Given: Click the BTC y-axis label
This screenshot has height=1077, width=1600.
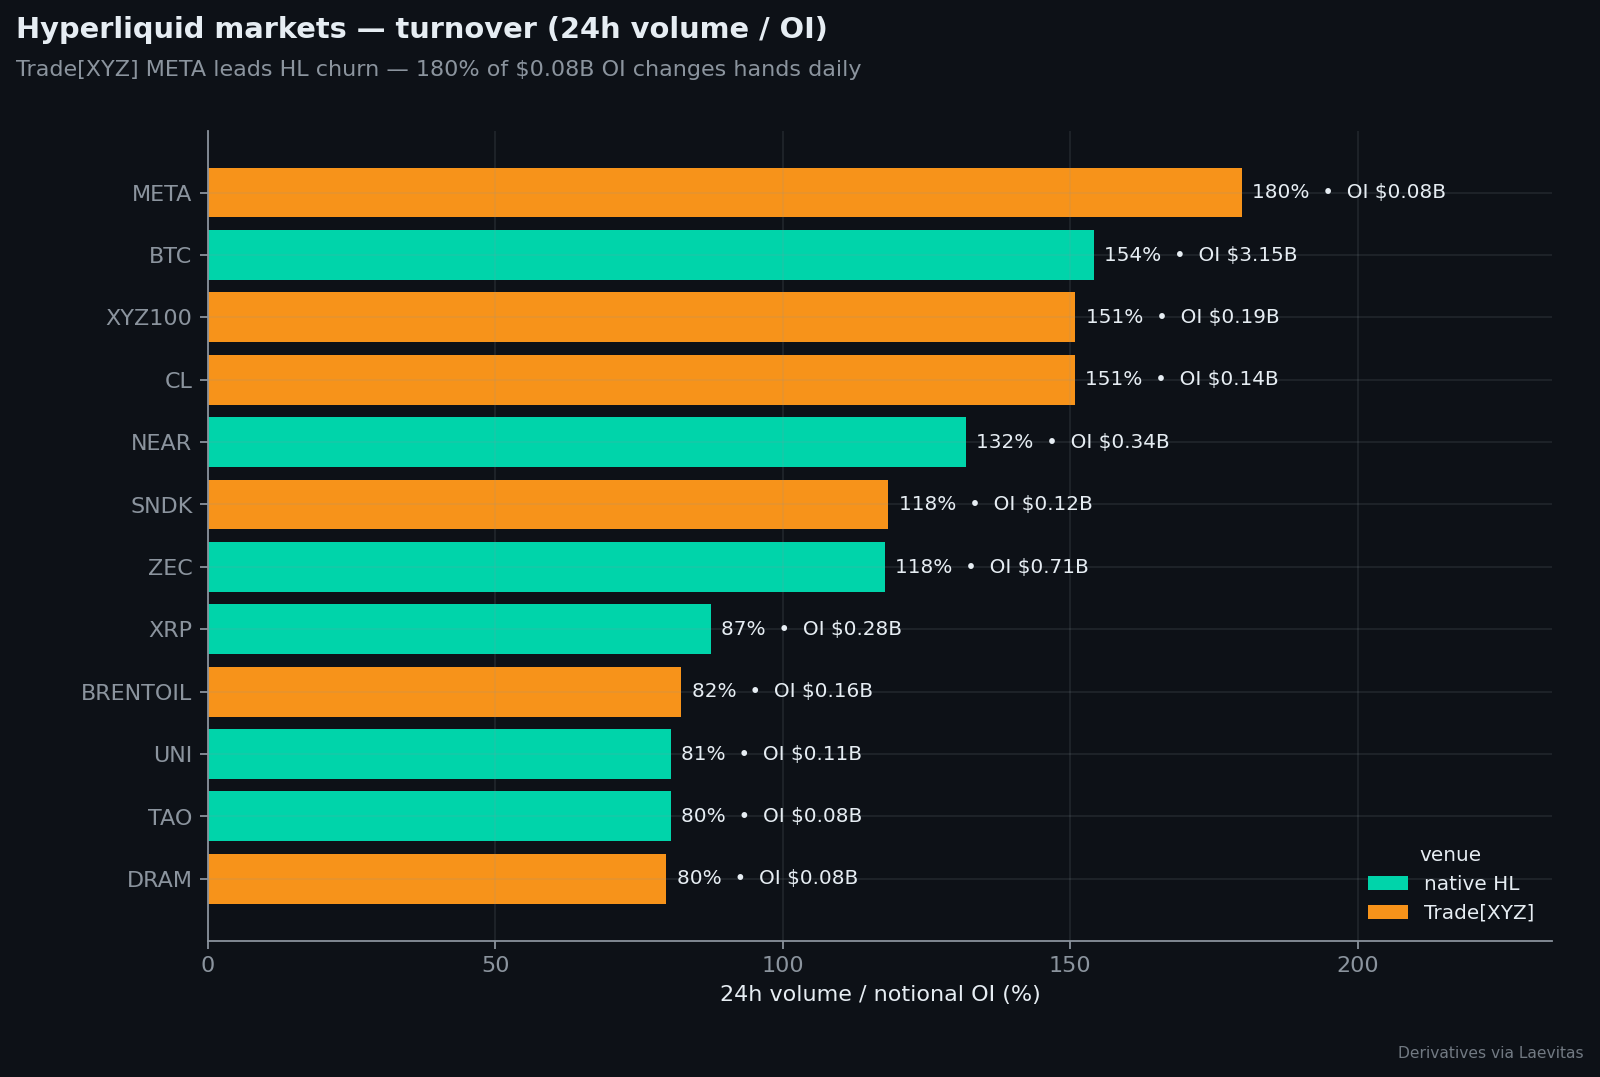Looking at the screenshot, I should [170, 256].
